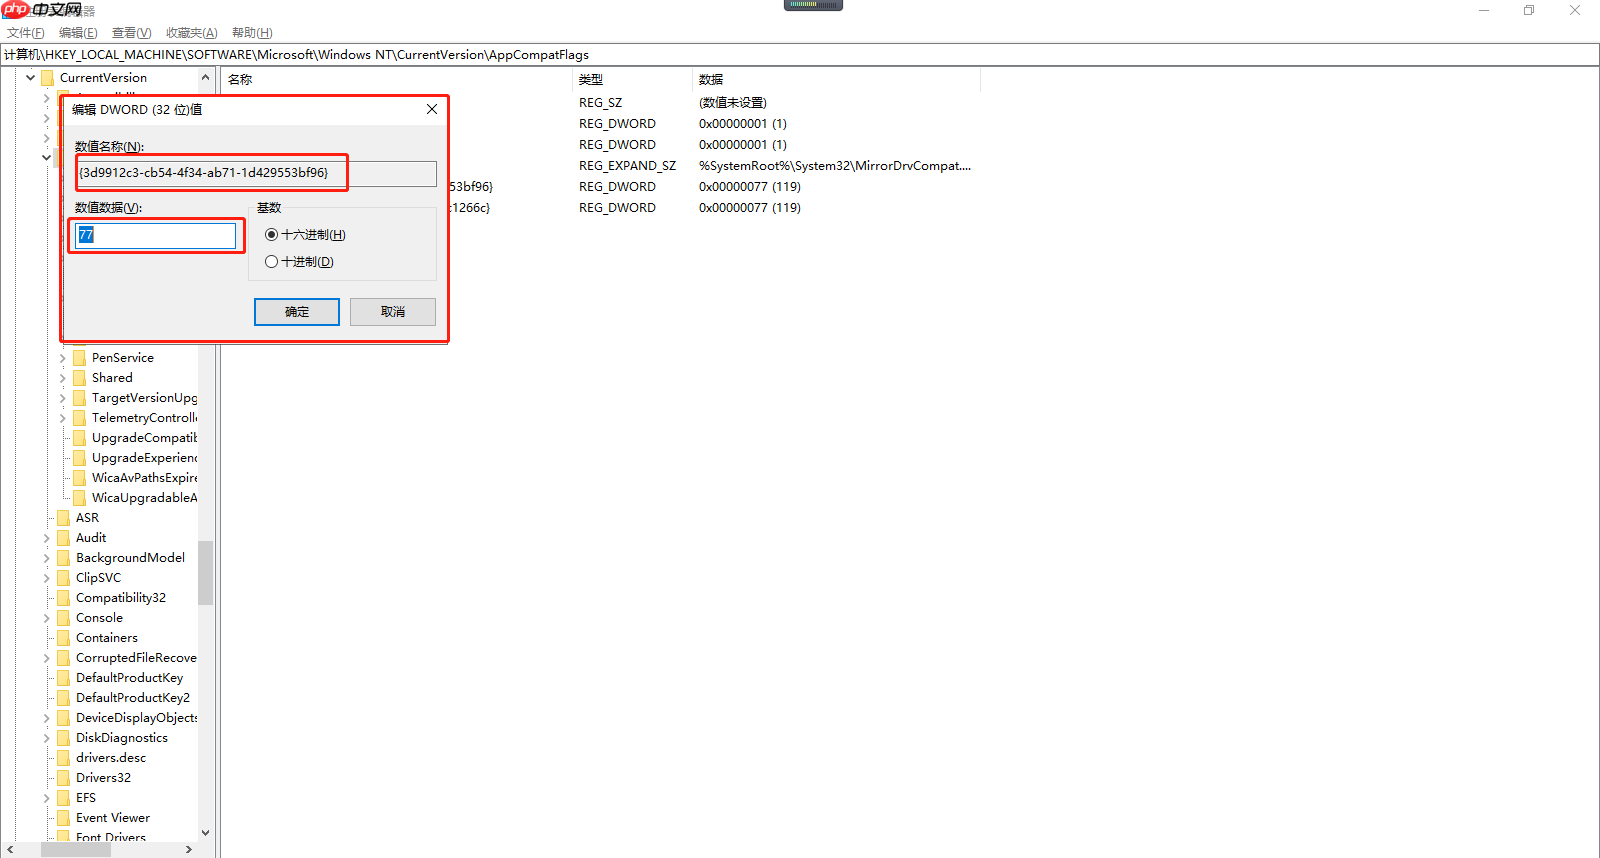Select the Drivers32 folder icon
The height and width of the screenshot is (858, 1600).
[64, 778]
